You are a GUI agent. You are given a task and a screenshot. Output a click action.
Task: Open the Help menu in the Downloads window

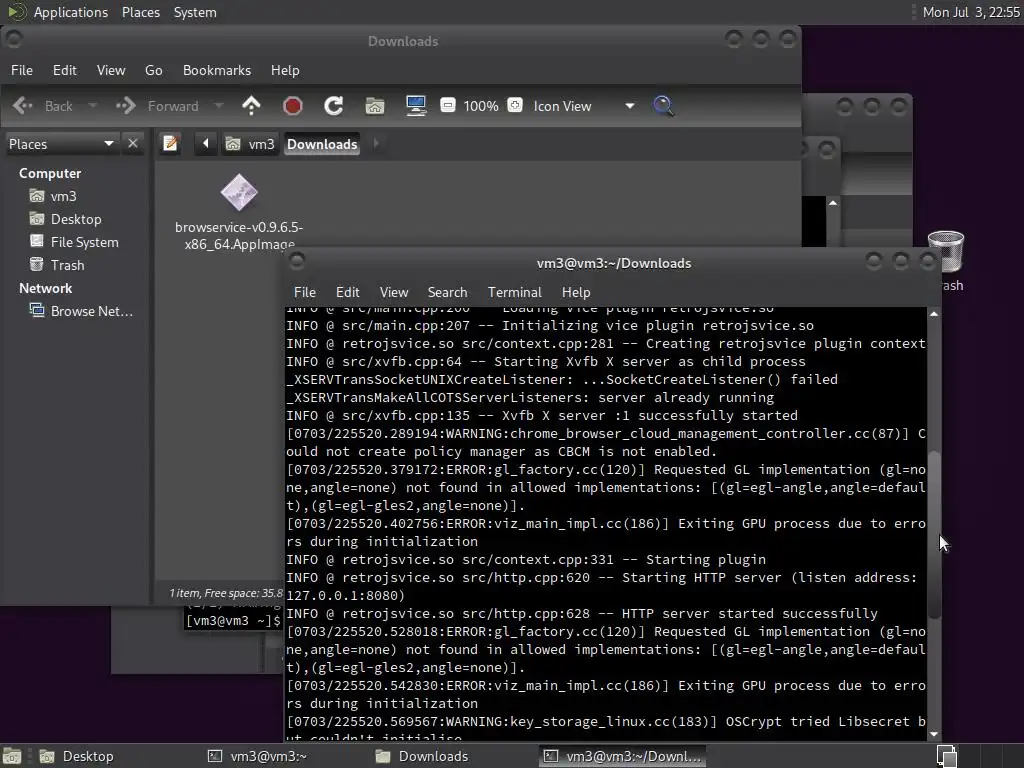coord(285,70)
